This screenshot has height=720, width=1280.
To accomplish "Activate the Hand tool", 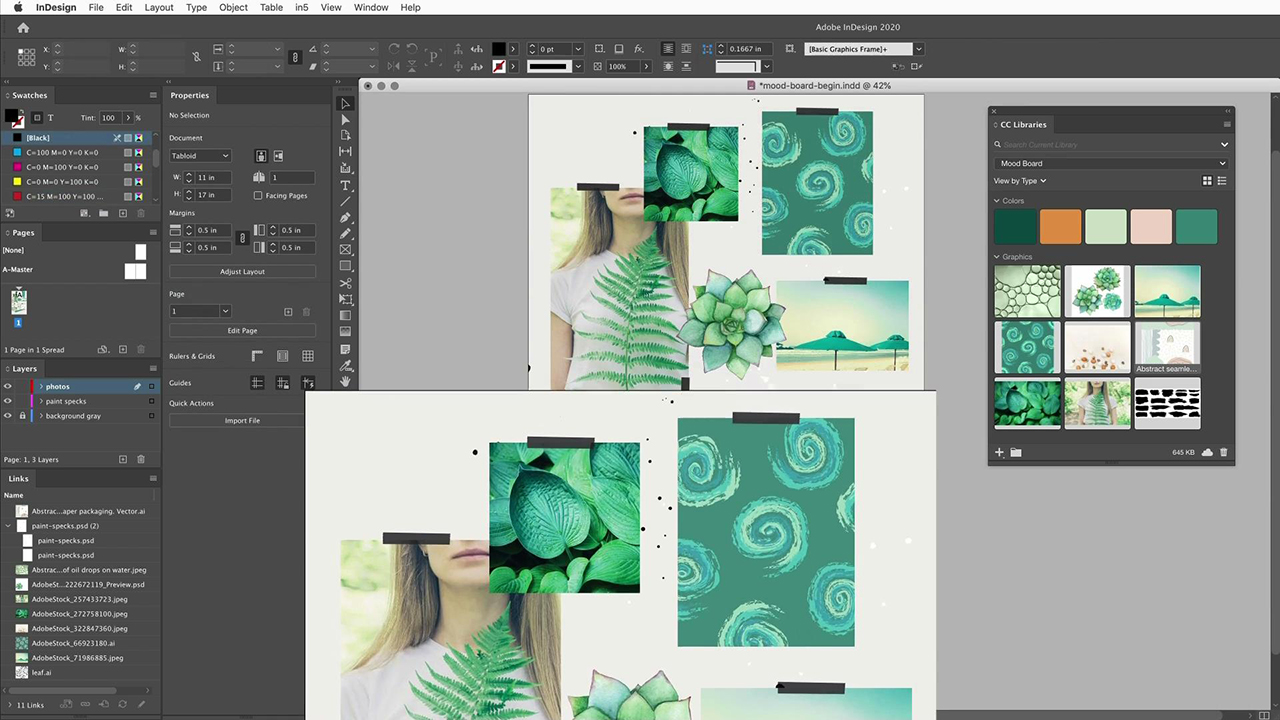I will tap(346, 382).
